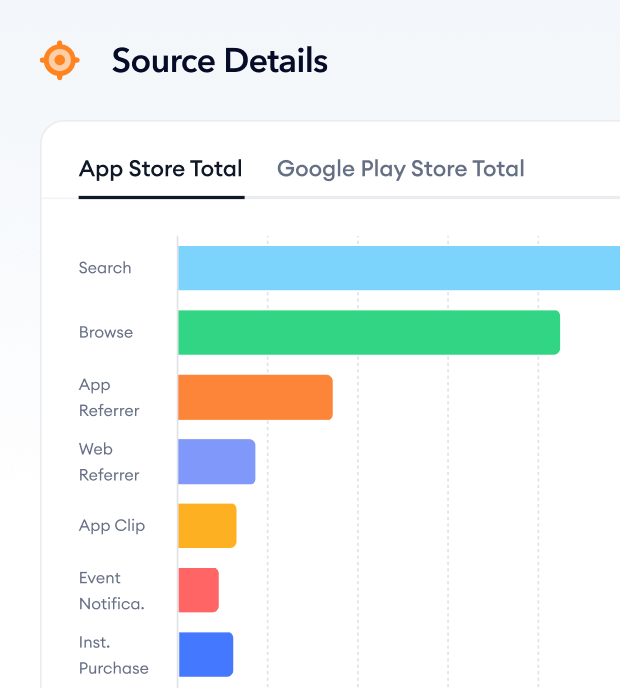Click the purple Web Referrer bar
The image size is (620, 688).
pyautogui.click(x=217, y=462)
